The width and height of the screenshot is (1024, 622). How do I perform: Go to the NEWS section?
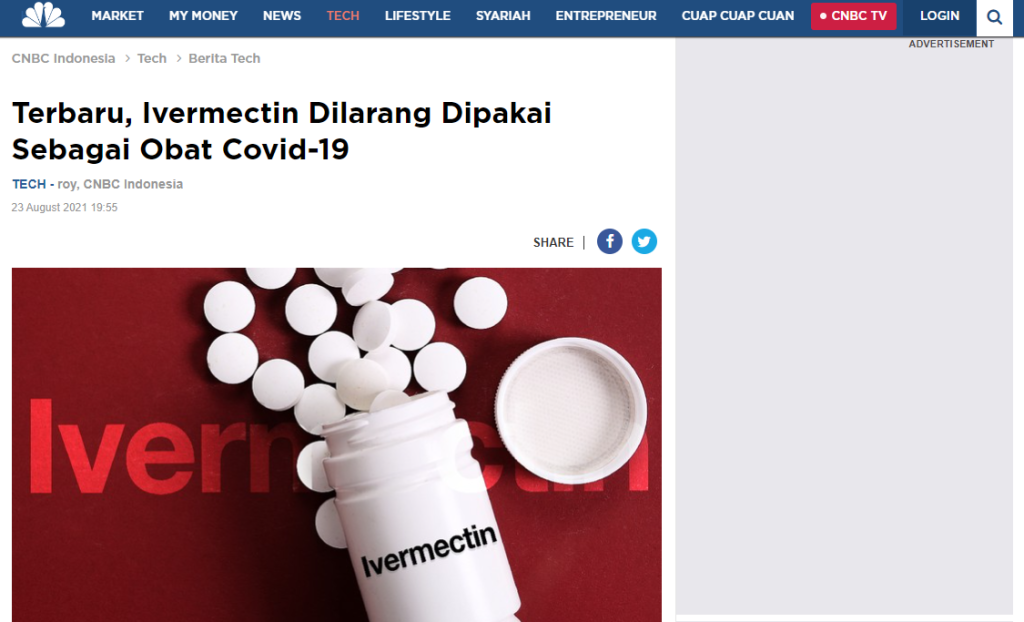click(x=282, y=16)
